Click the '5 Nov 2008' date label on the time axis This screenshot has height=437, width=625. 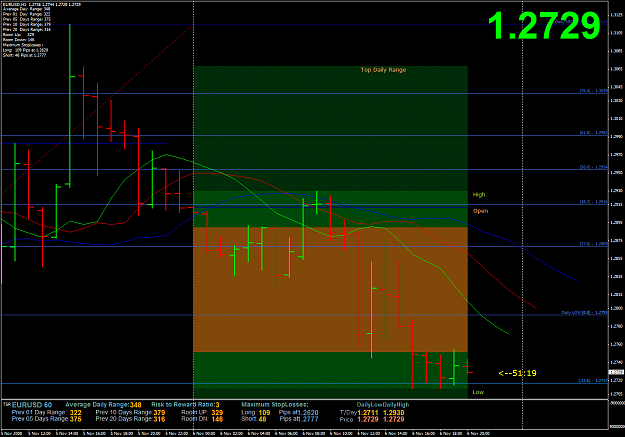point(12,433)
